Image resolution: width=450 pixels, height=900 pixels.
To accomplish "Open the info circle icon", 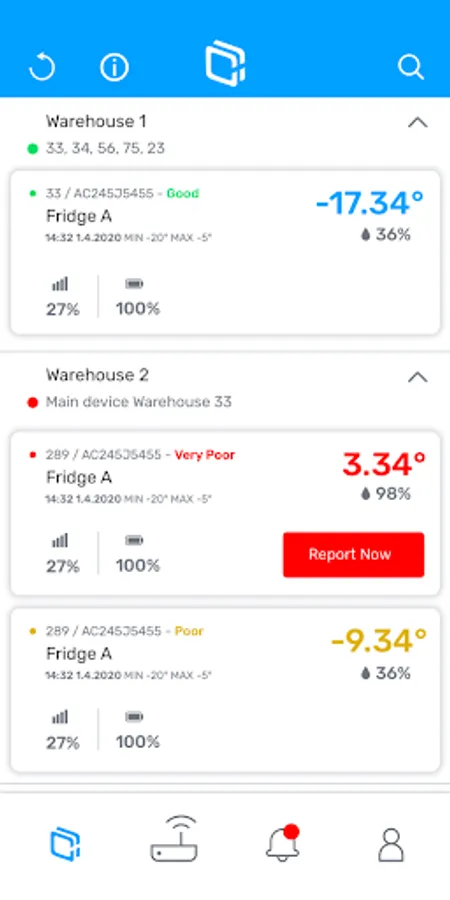I will coord(114,67).
